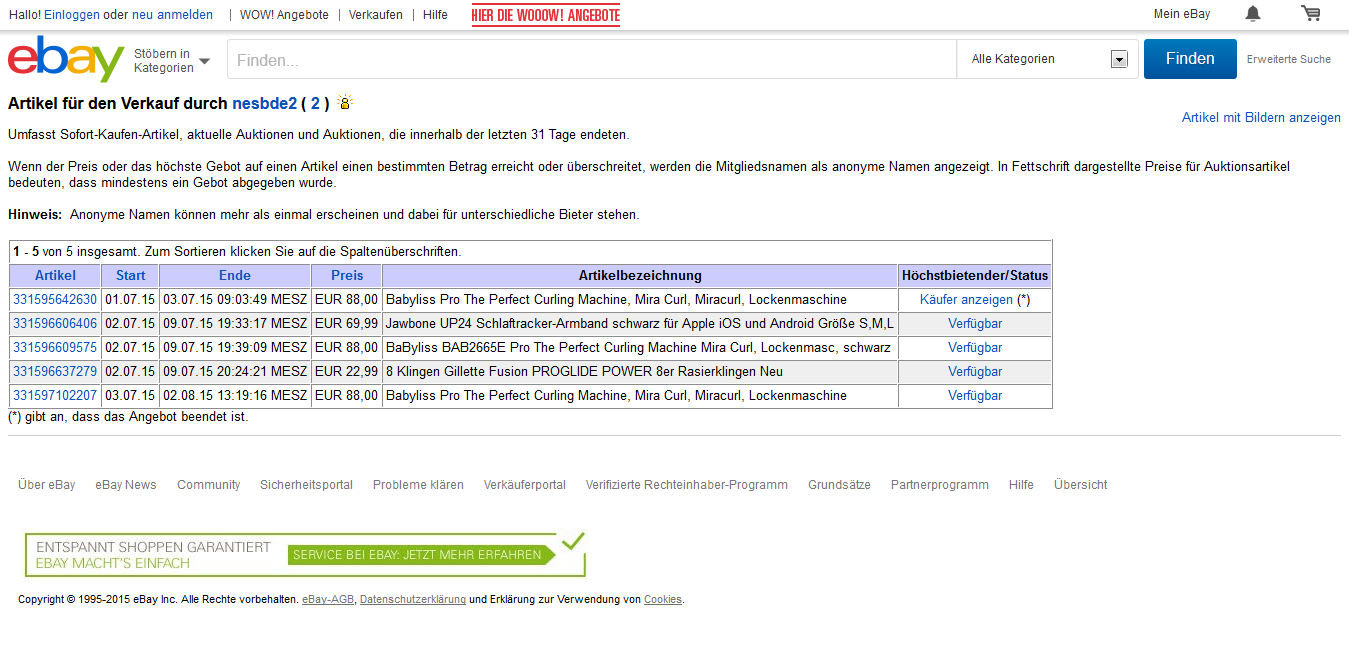Screen dimensions: 1349x657
Task: Open the Cookies link
Action: pyautogui.click(x=663, y=600)
